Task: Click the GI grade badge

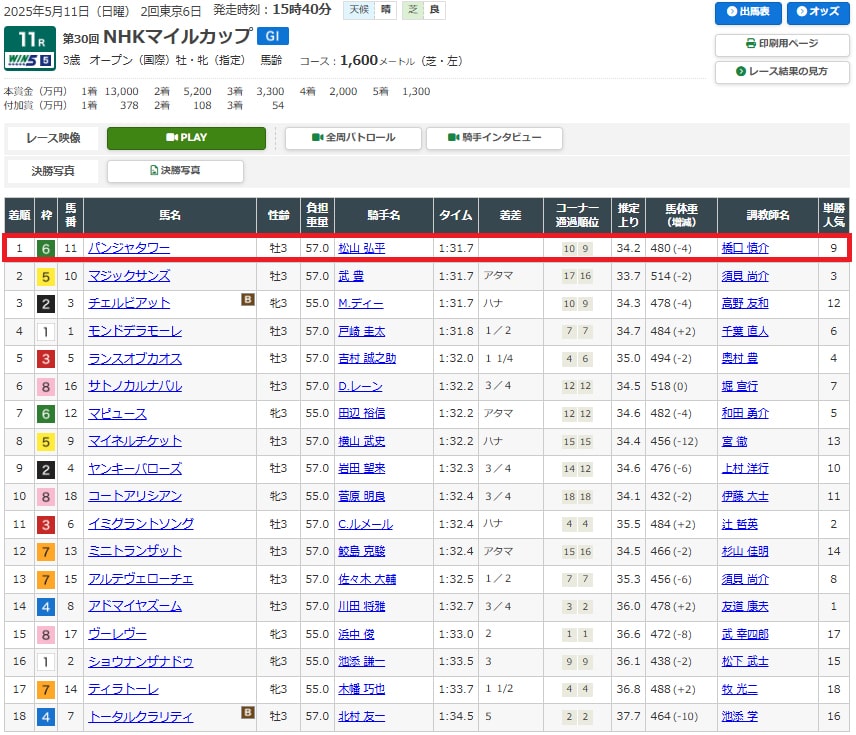Action: point(273,37)
